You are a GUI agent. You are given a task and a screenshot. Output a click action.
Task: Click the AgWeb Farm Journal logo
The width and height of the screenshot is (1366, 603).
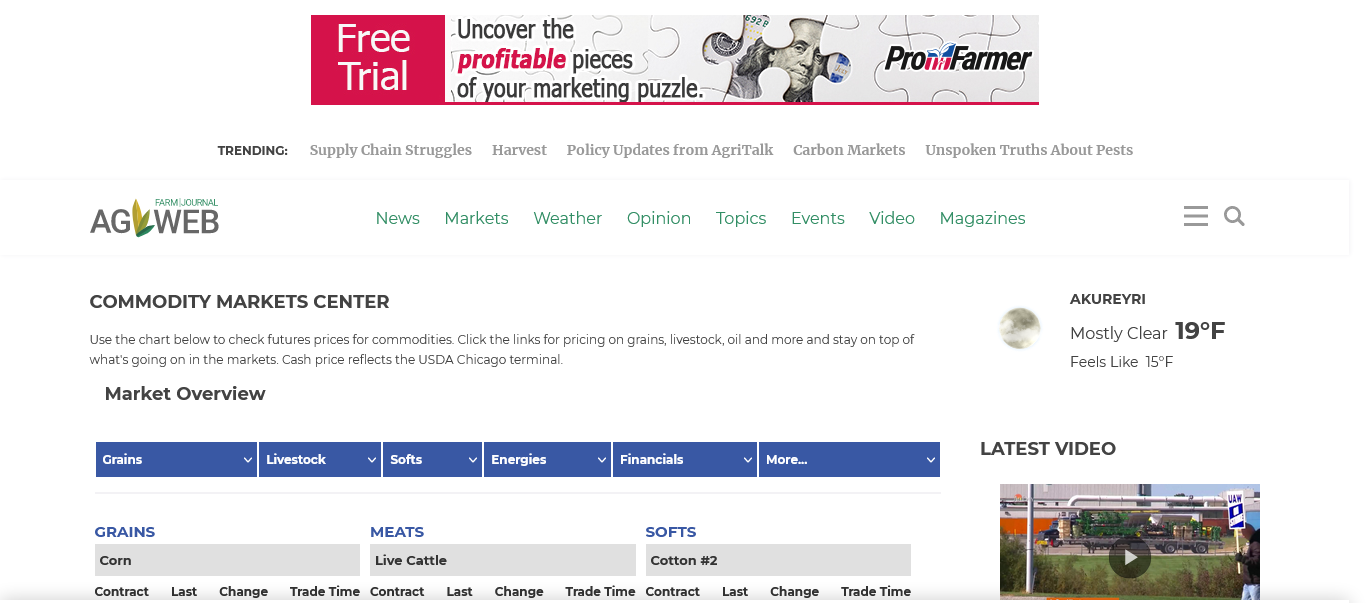154,217
